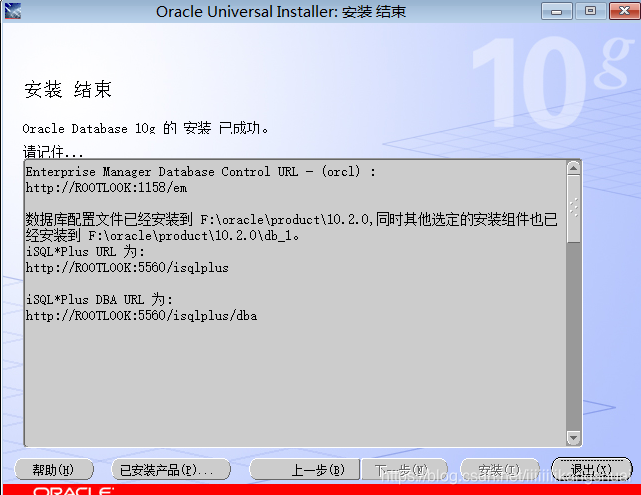The image size is (641, 495).
Task: Click the vertical scrollbar thumb
Action: click(574, 209)
